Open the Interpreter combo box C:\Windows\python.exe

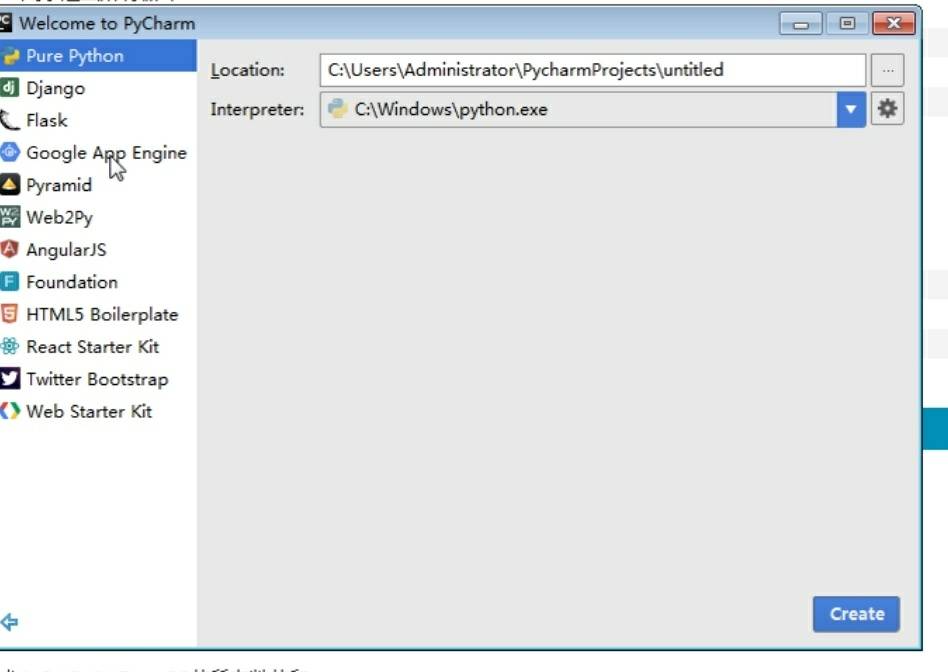pos(592,109)
